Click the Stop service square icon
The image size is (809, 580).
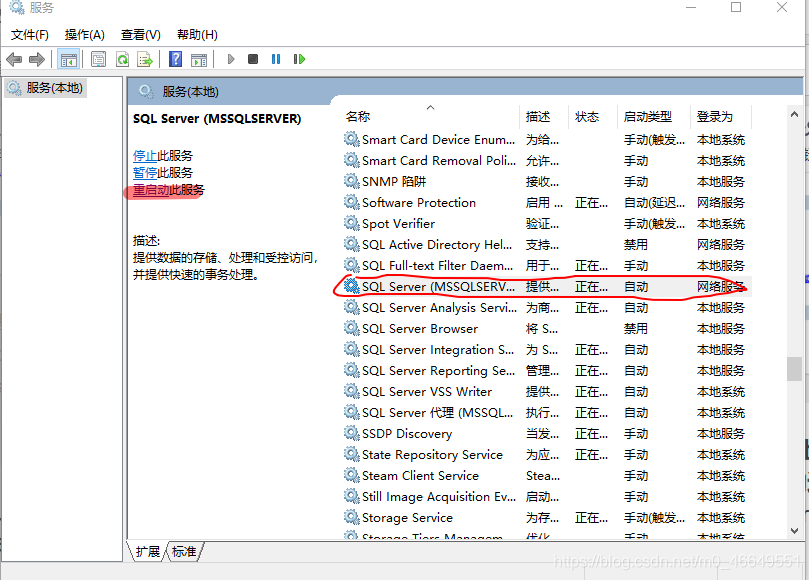[x=253, y=59]
